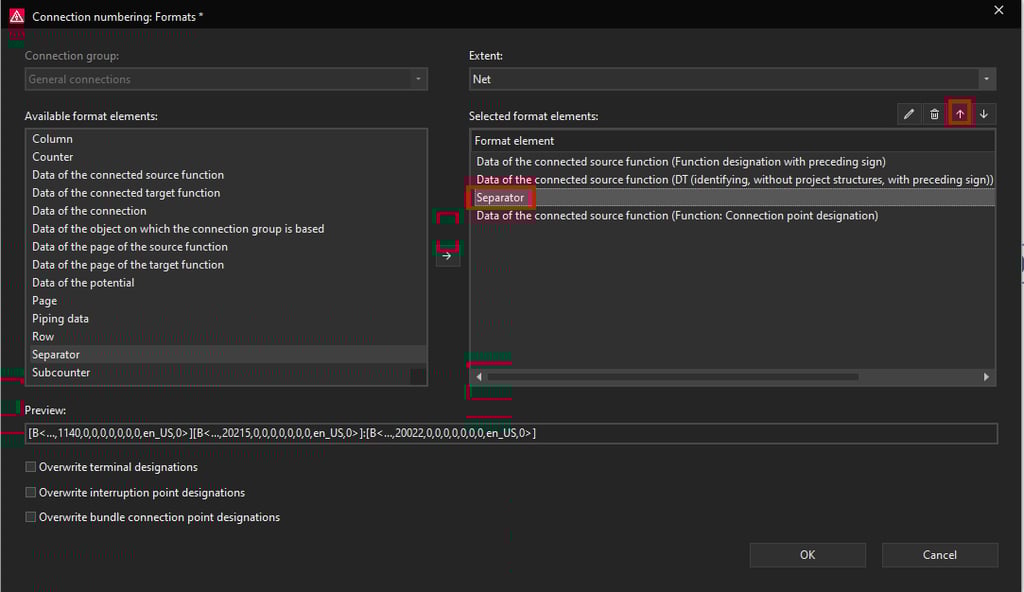Enable Overwrite terminal designations
1024x592 pixels.
tap(31, 467)
